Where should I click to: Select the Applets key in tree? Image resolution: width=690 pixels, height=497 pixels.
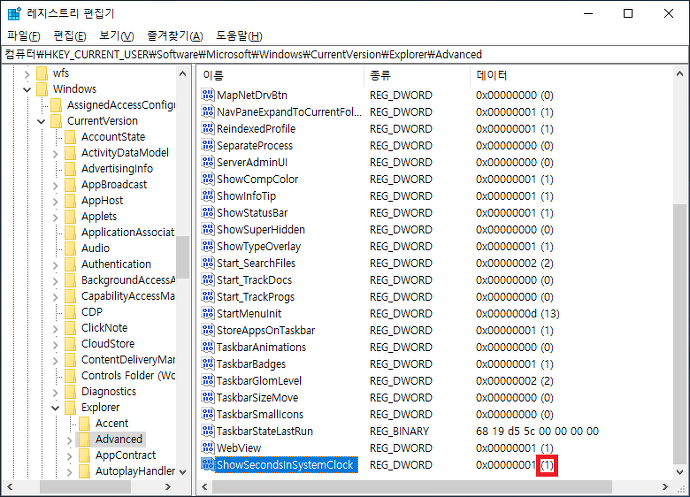[x=99, y=217]
